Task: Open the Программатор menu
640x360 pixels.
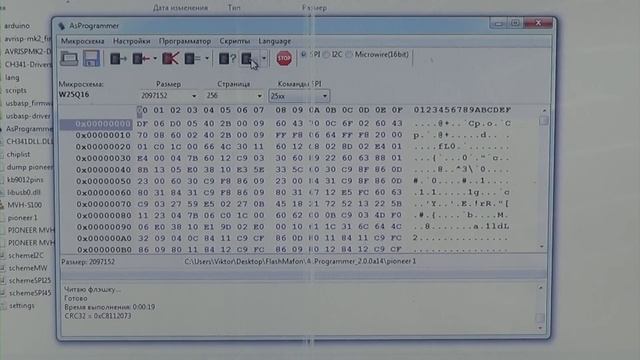Action: (x=185, y=41)
